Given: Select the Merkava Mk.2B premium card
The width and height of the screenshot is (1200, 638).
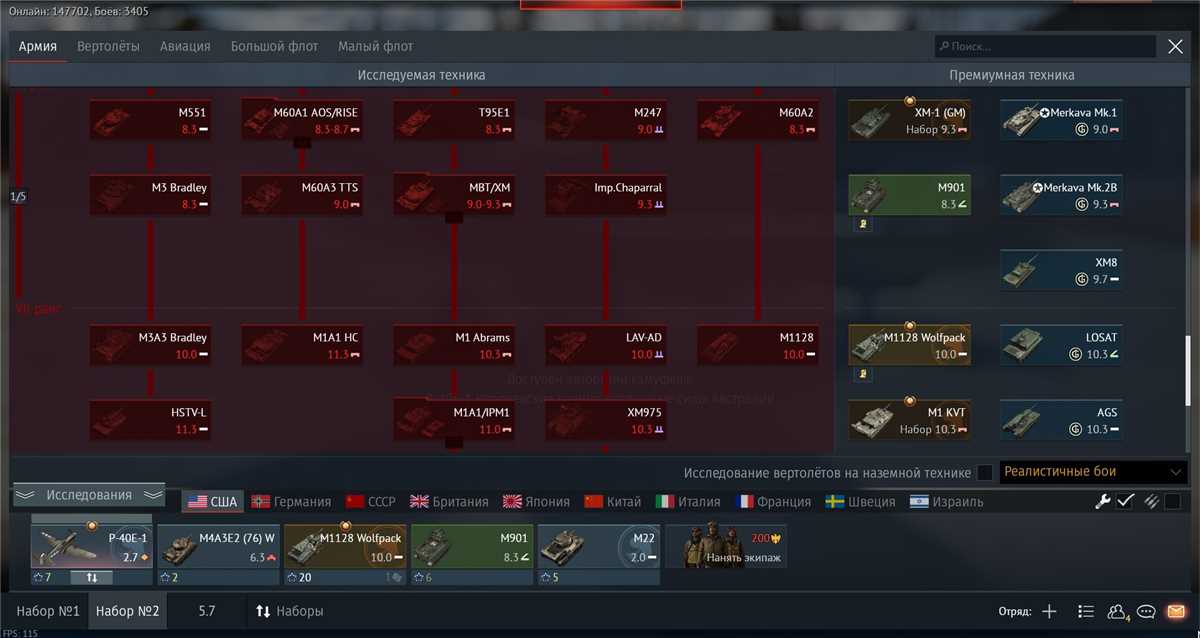Looking at the screenshot, I should [x=1061, y=195].
